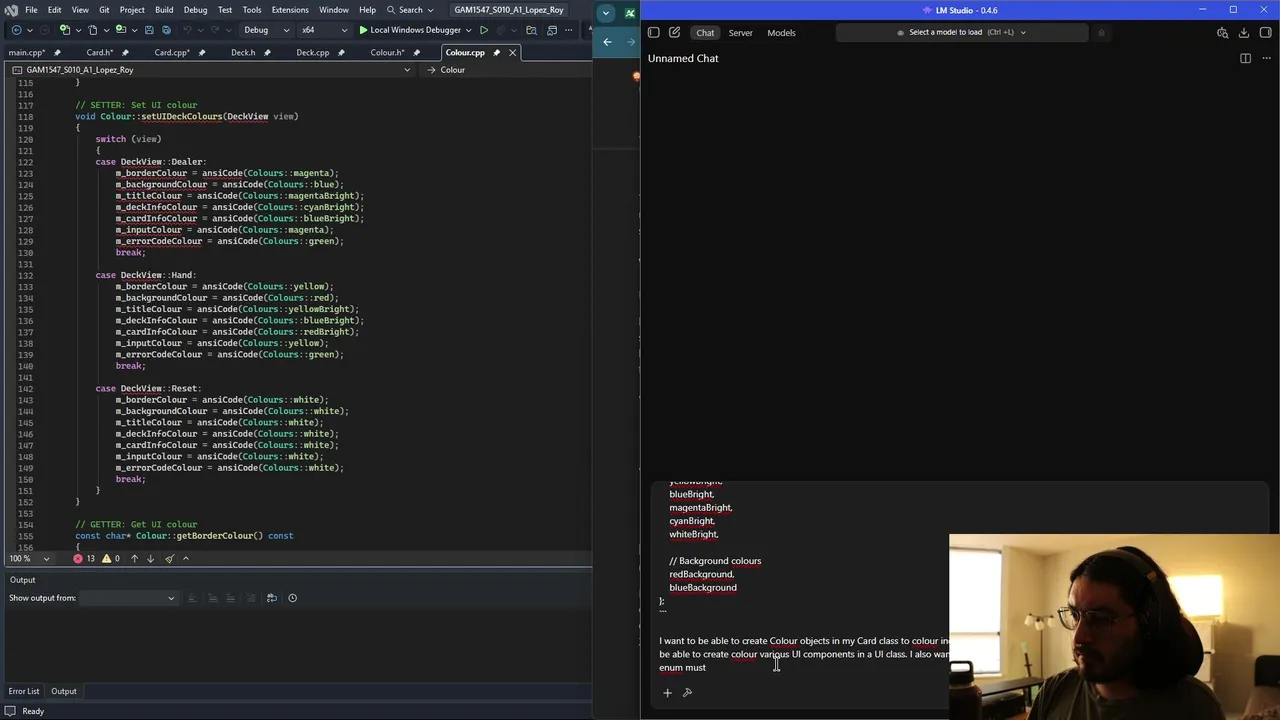Image resolution: width=1280 pixels, height=720 pixels.
Task: Click the Save All toolbar icon
Action: click(166, 30)
